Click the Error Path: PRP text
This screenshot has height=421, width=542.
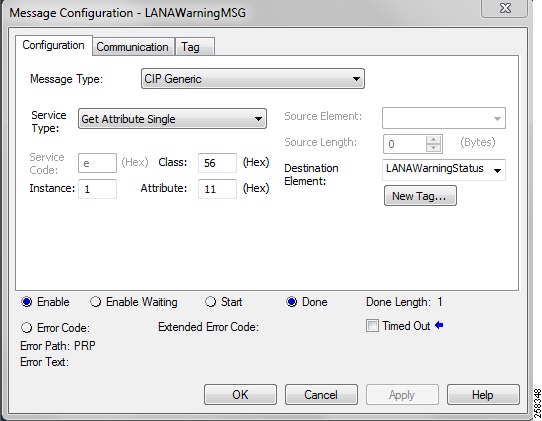58,346
